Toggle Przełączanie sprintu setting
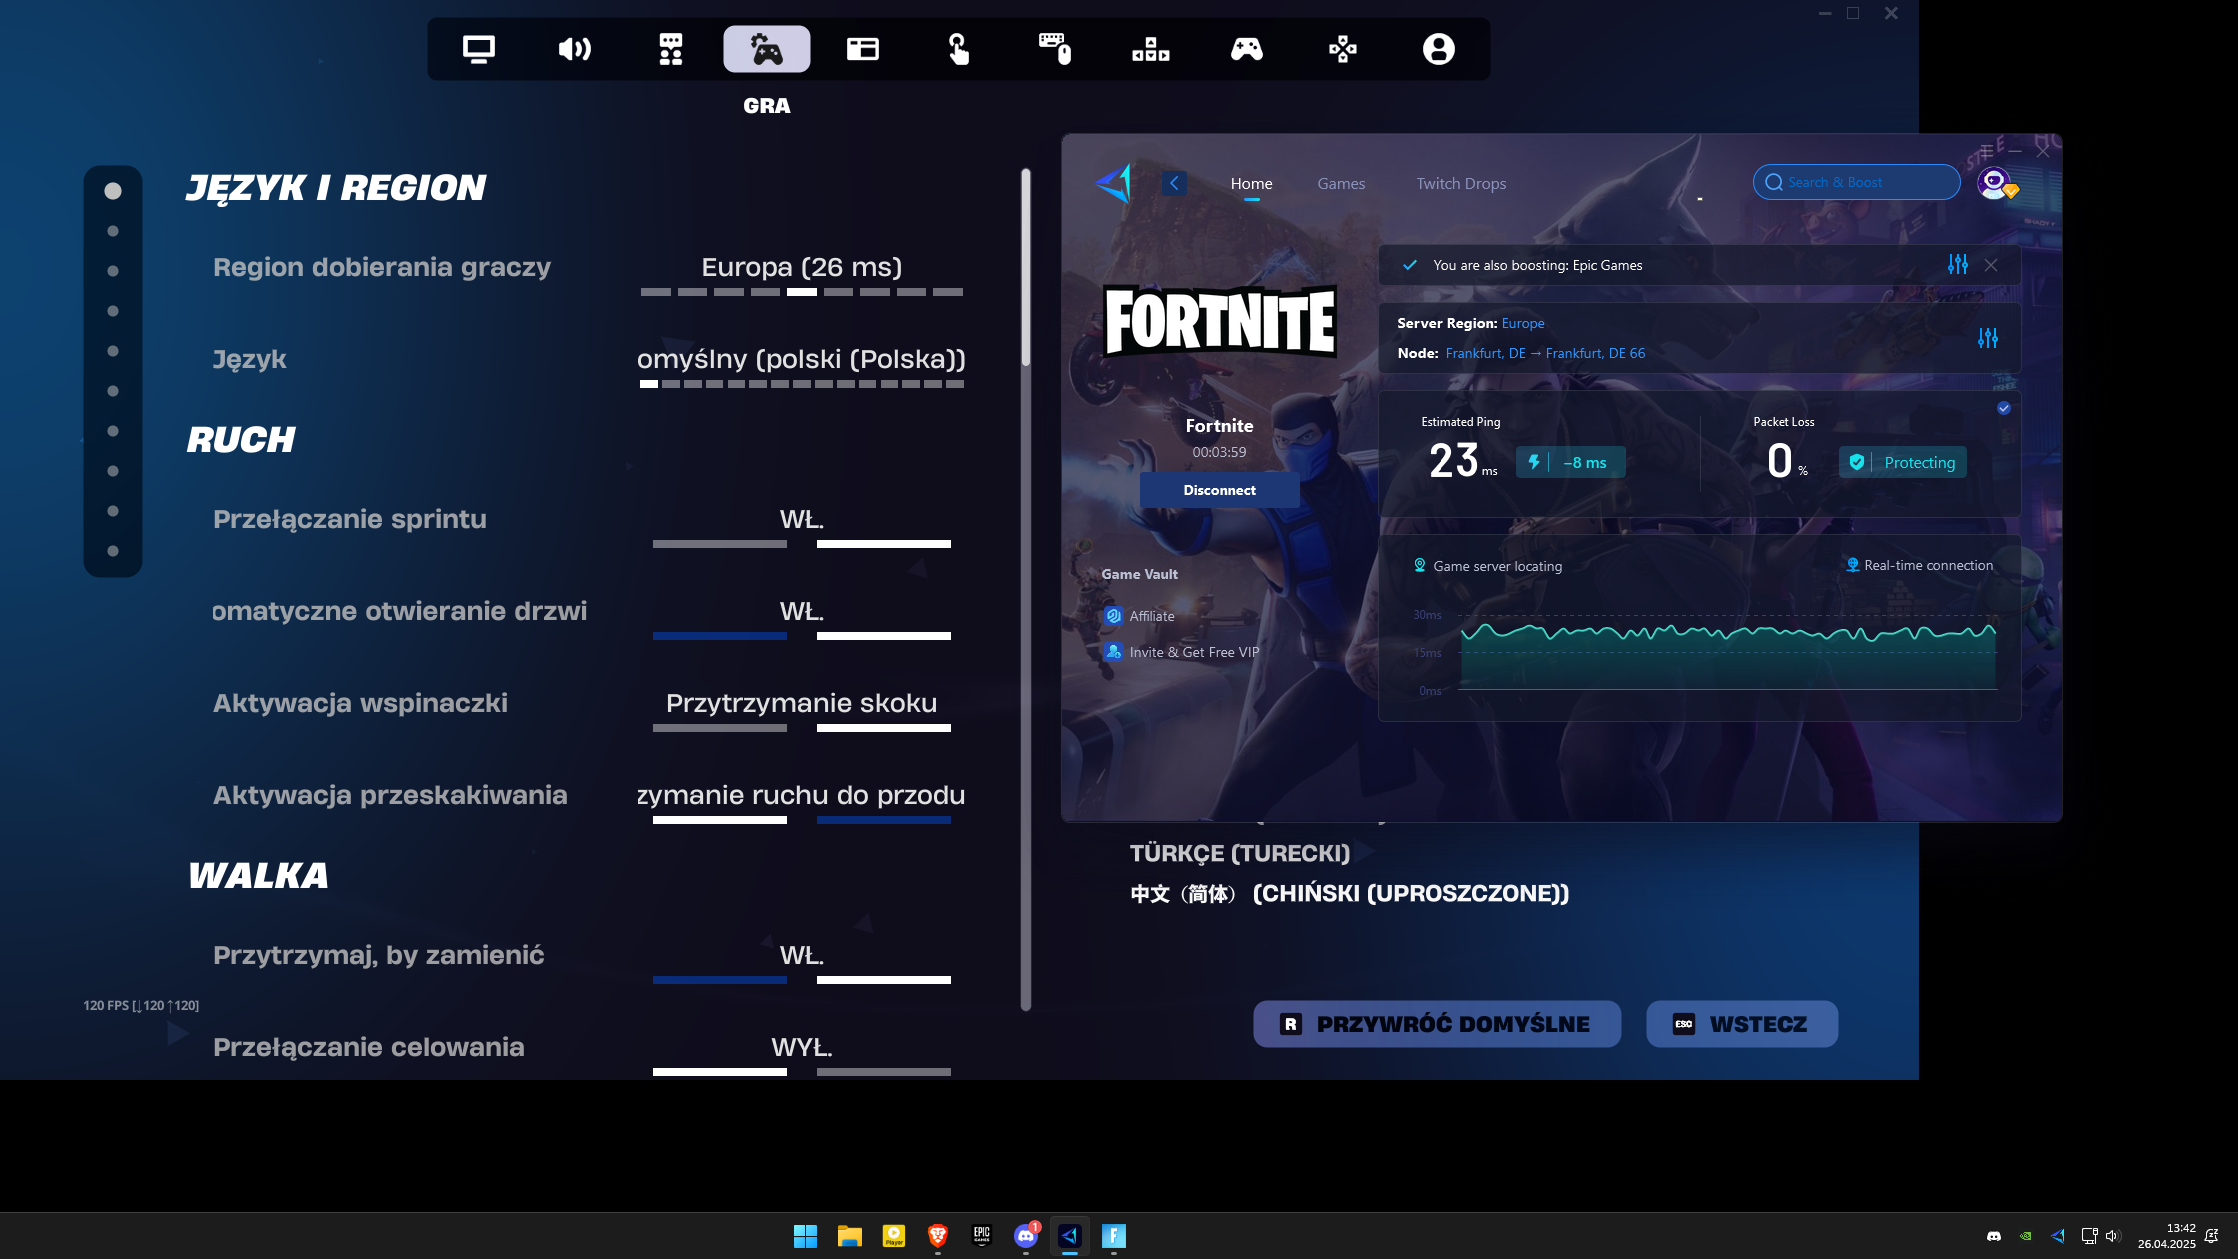The image size is (2238, 1259). coord(801,520)
